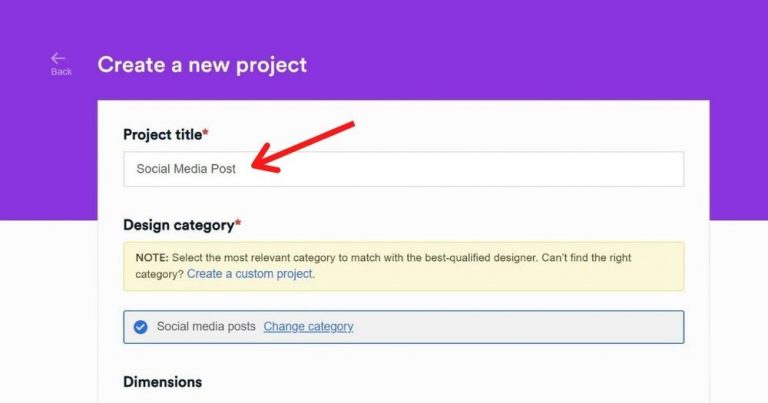Select the "Social media posts" category label
The width and height of the screenshot is (768, 403).
[206, 326]
